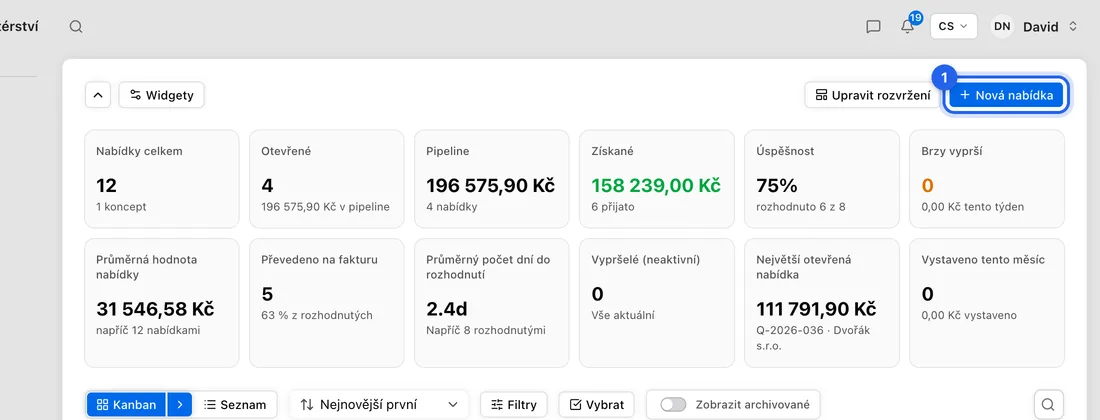Open the search icon in top bar
Image resolution: width=1100 pixels, height=420 pixels.
click(76, 27)
